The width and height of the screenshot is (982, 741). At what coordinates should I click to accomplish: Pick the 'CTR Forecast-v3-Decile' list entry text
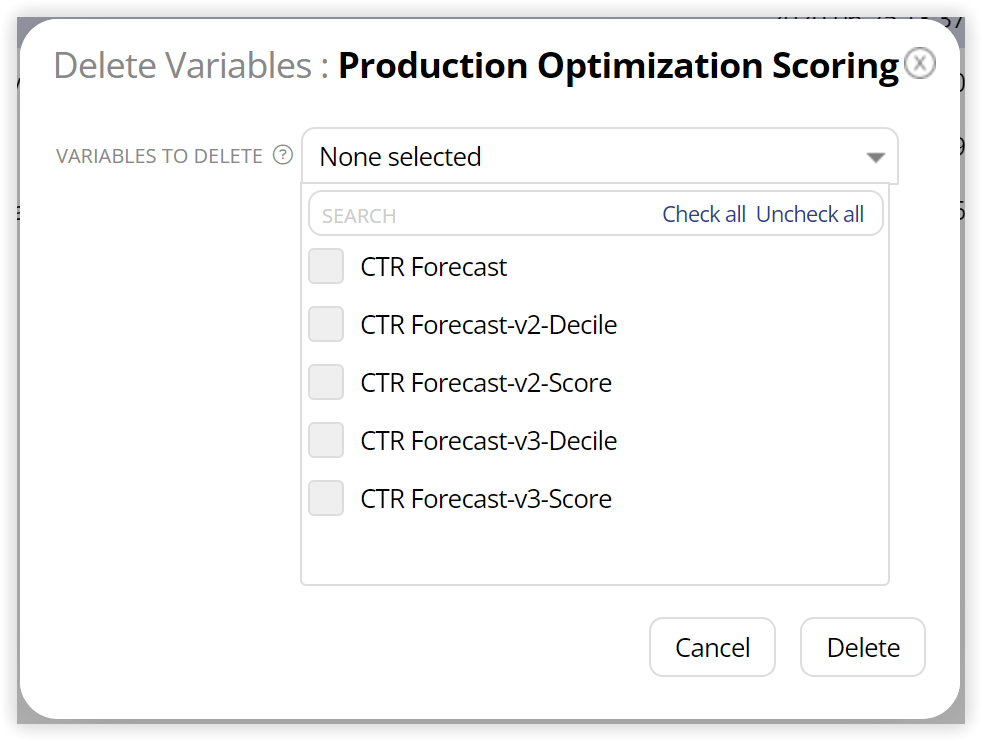point(489,441)
